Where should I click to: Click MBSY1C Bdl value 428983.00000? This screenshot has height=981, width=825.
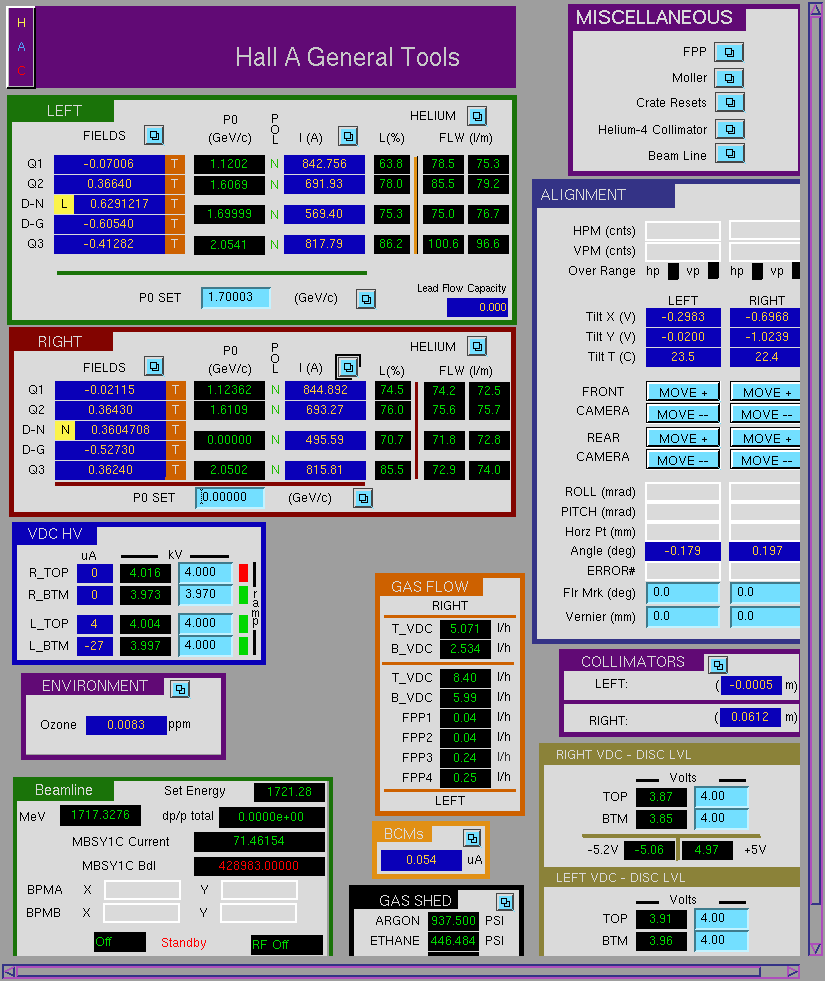pyautogui.click(x=259, y=867)
